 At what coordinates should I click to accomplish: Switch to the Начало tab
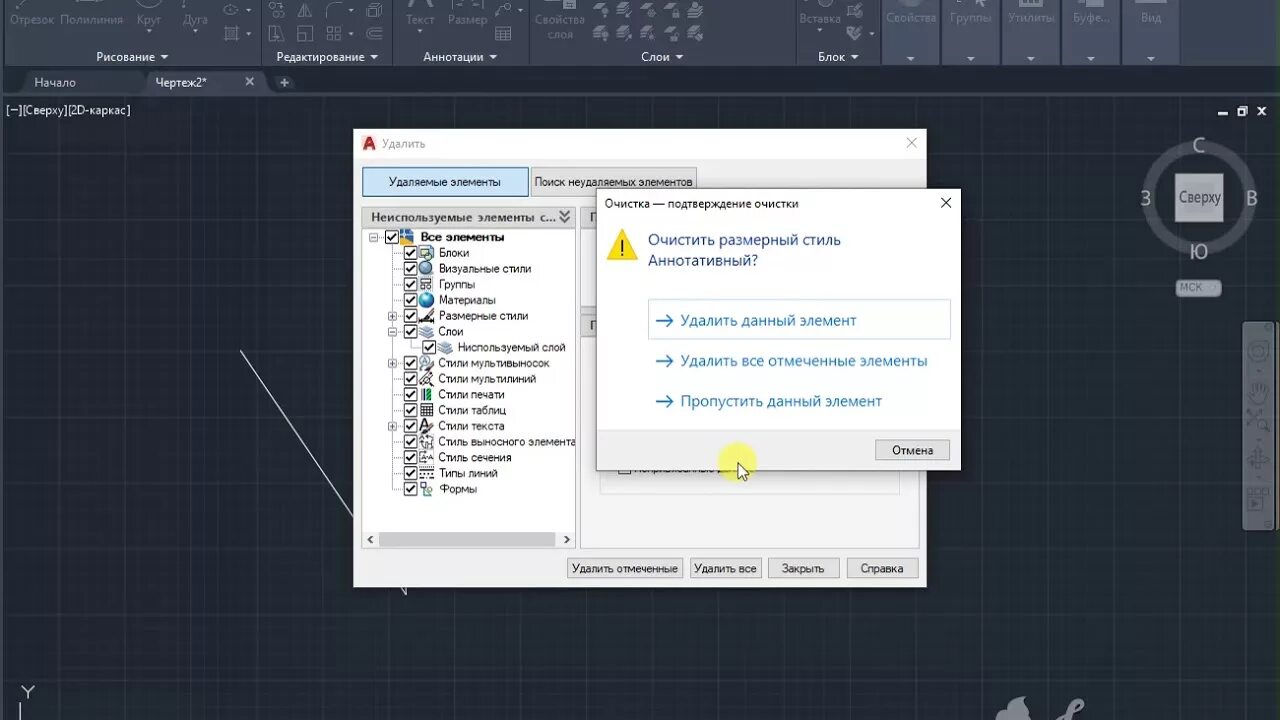coord(55,82)
